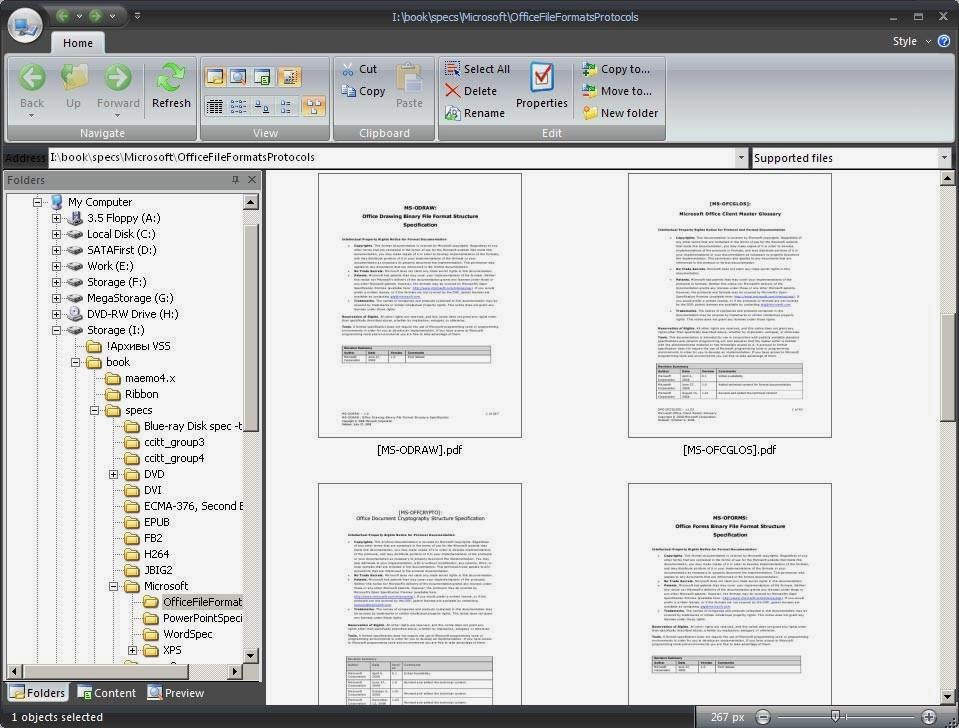The height and width of the screenshot is (728, 959).
Task: Expand the DVD folder node
Action: 113,474
